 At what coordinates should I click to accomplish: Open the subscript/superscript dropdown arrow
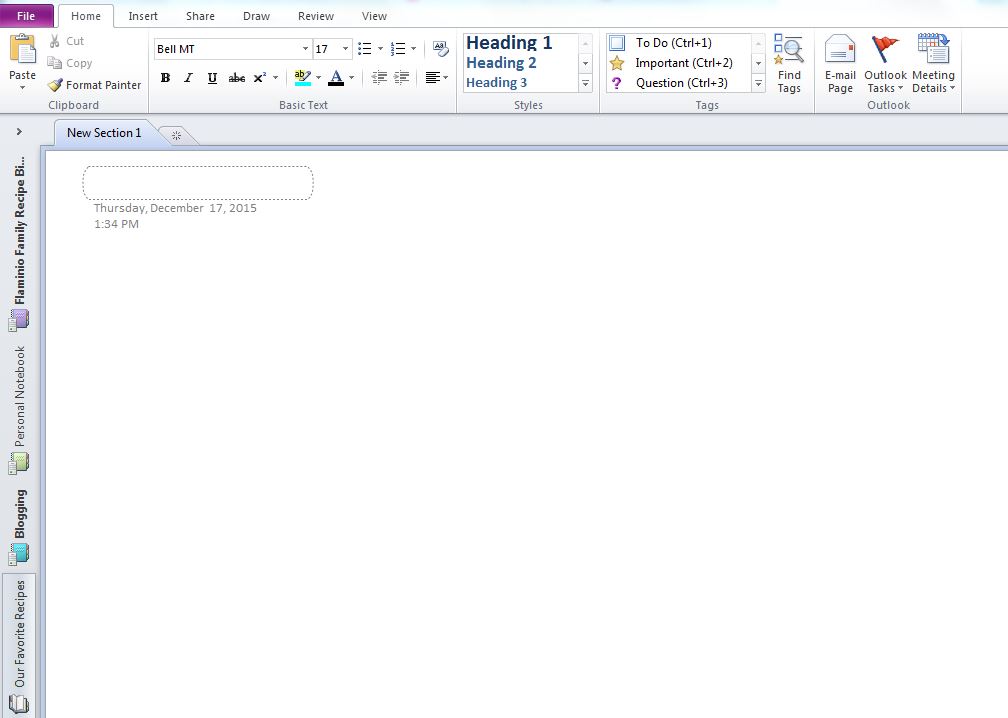(x=276, y=78)
